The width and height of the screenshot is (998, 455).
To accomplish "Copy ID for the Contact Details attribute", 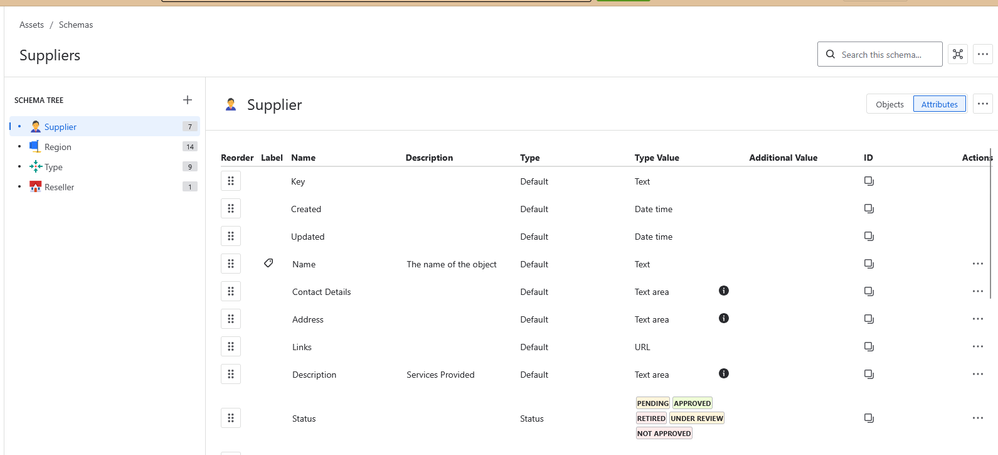I will pyautogui.click(x=869, y=291).
